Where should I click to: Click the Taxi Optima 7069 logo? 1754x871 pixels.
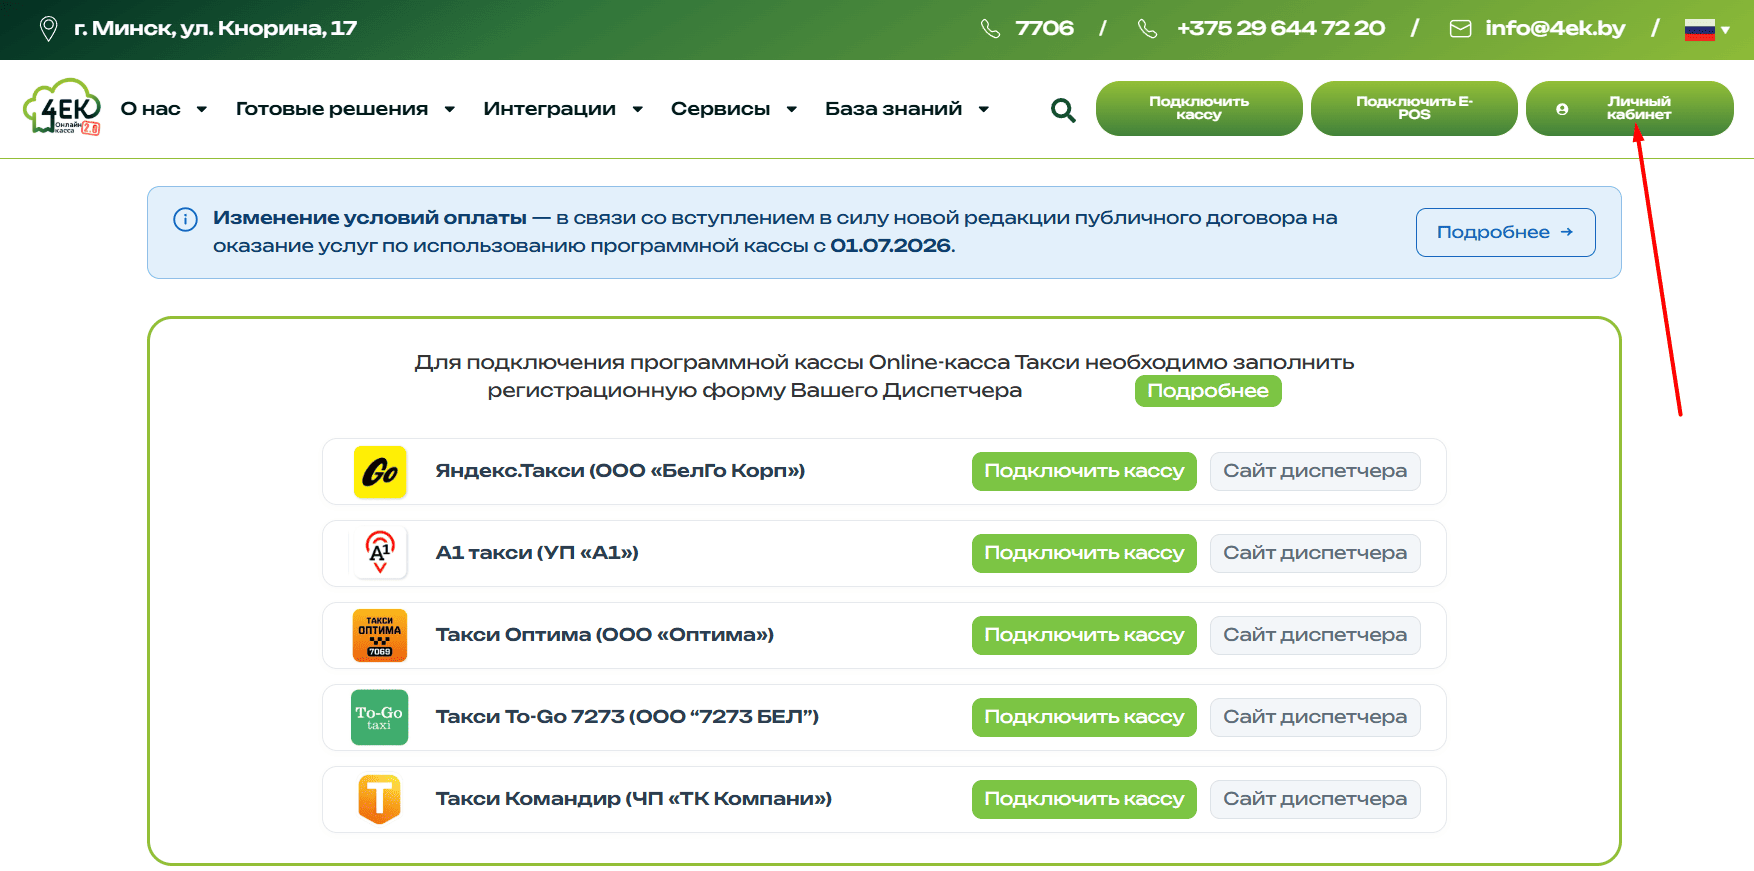[x=380, y=636]
